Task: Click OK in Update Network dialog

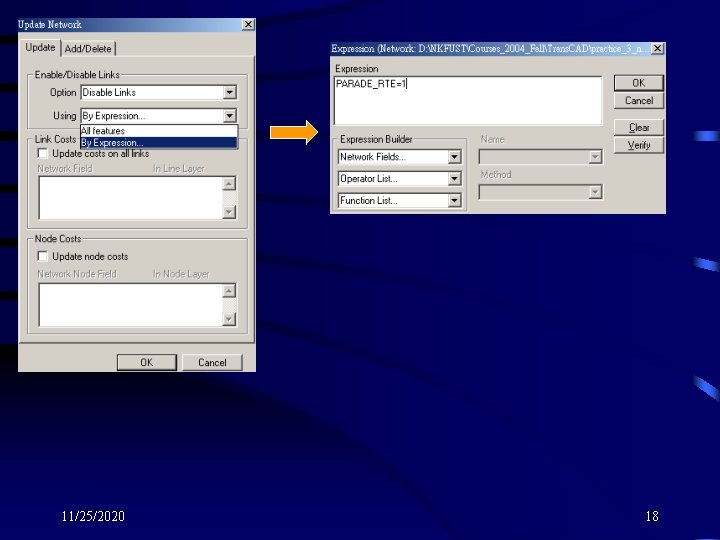Action: pos(147,362)
